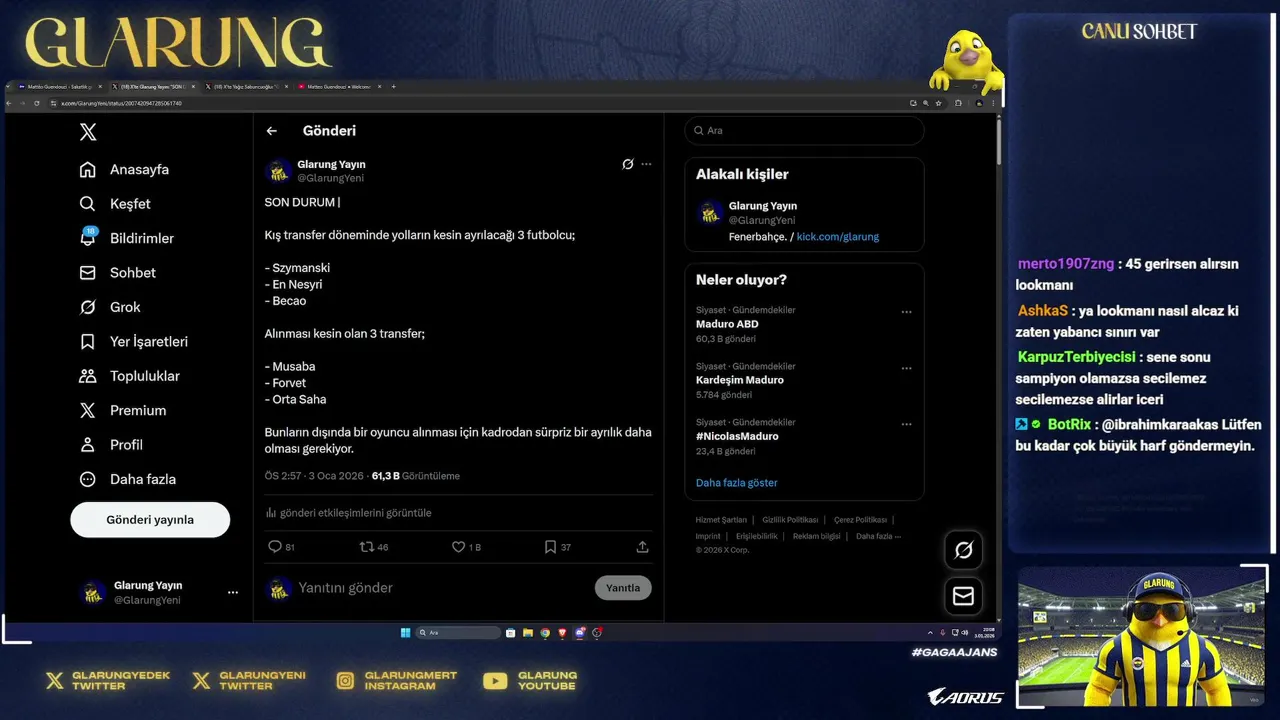Open #NicolasMaduro trend
This screenshot has height=720, width=1280.
737,436
